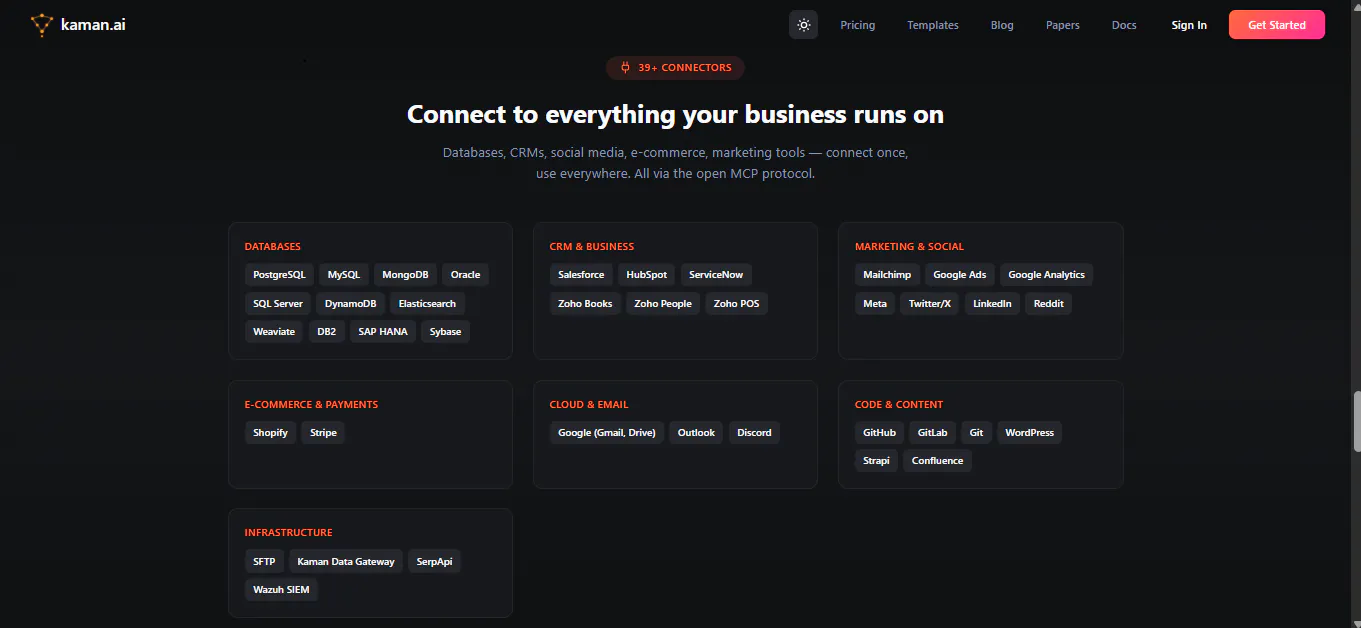
Task: Click the kaman.ai logo icon
Action: click(42, 25)
